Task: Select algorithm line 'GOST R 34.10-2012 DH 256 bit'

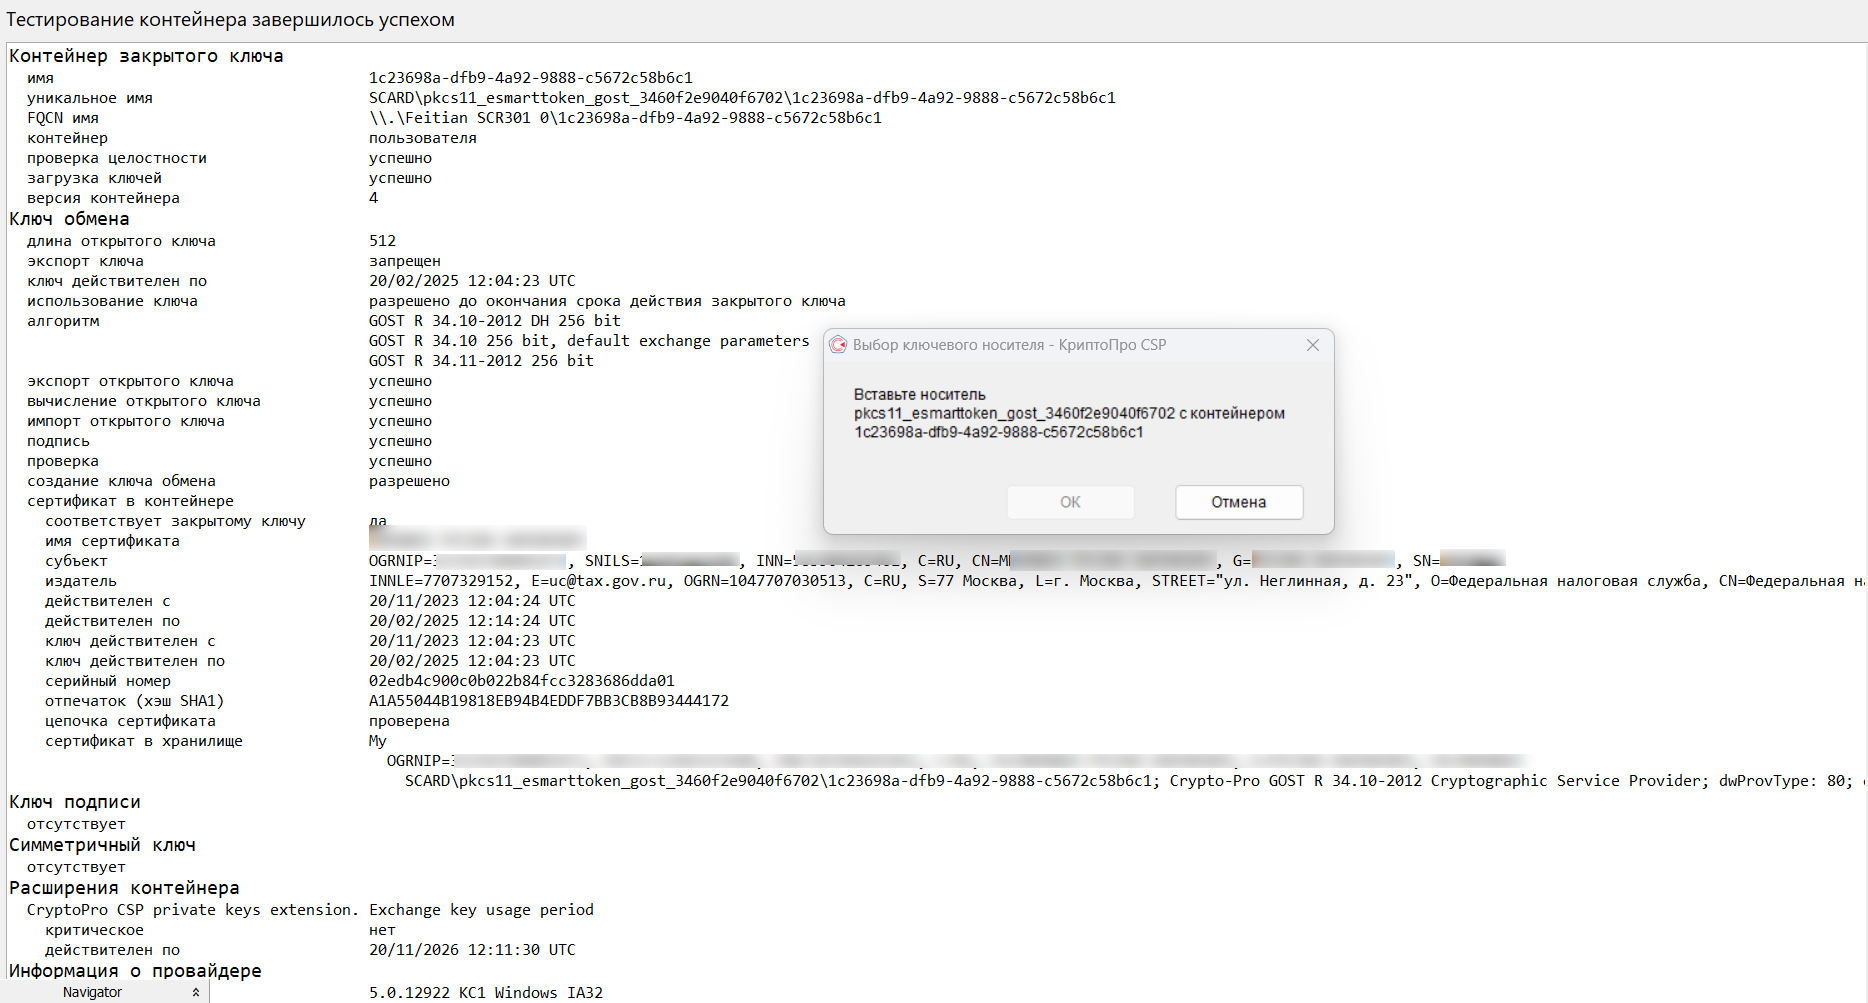Action: 495,321
